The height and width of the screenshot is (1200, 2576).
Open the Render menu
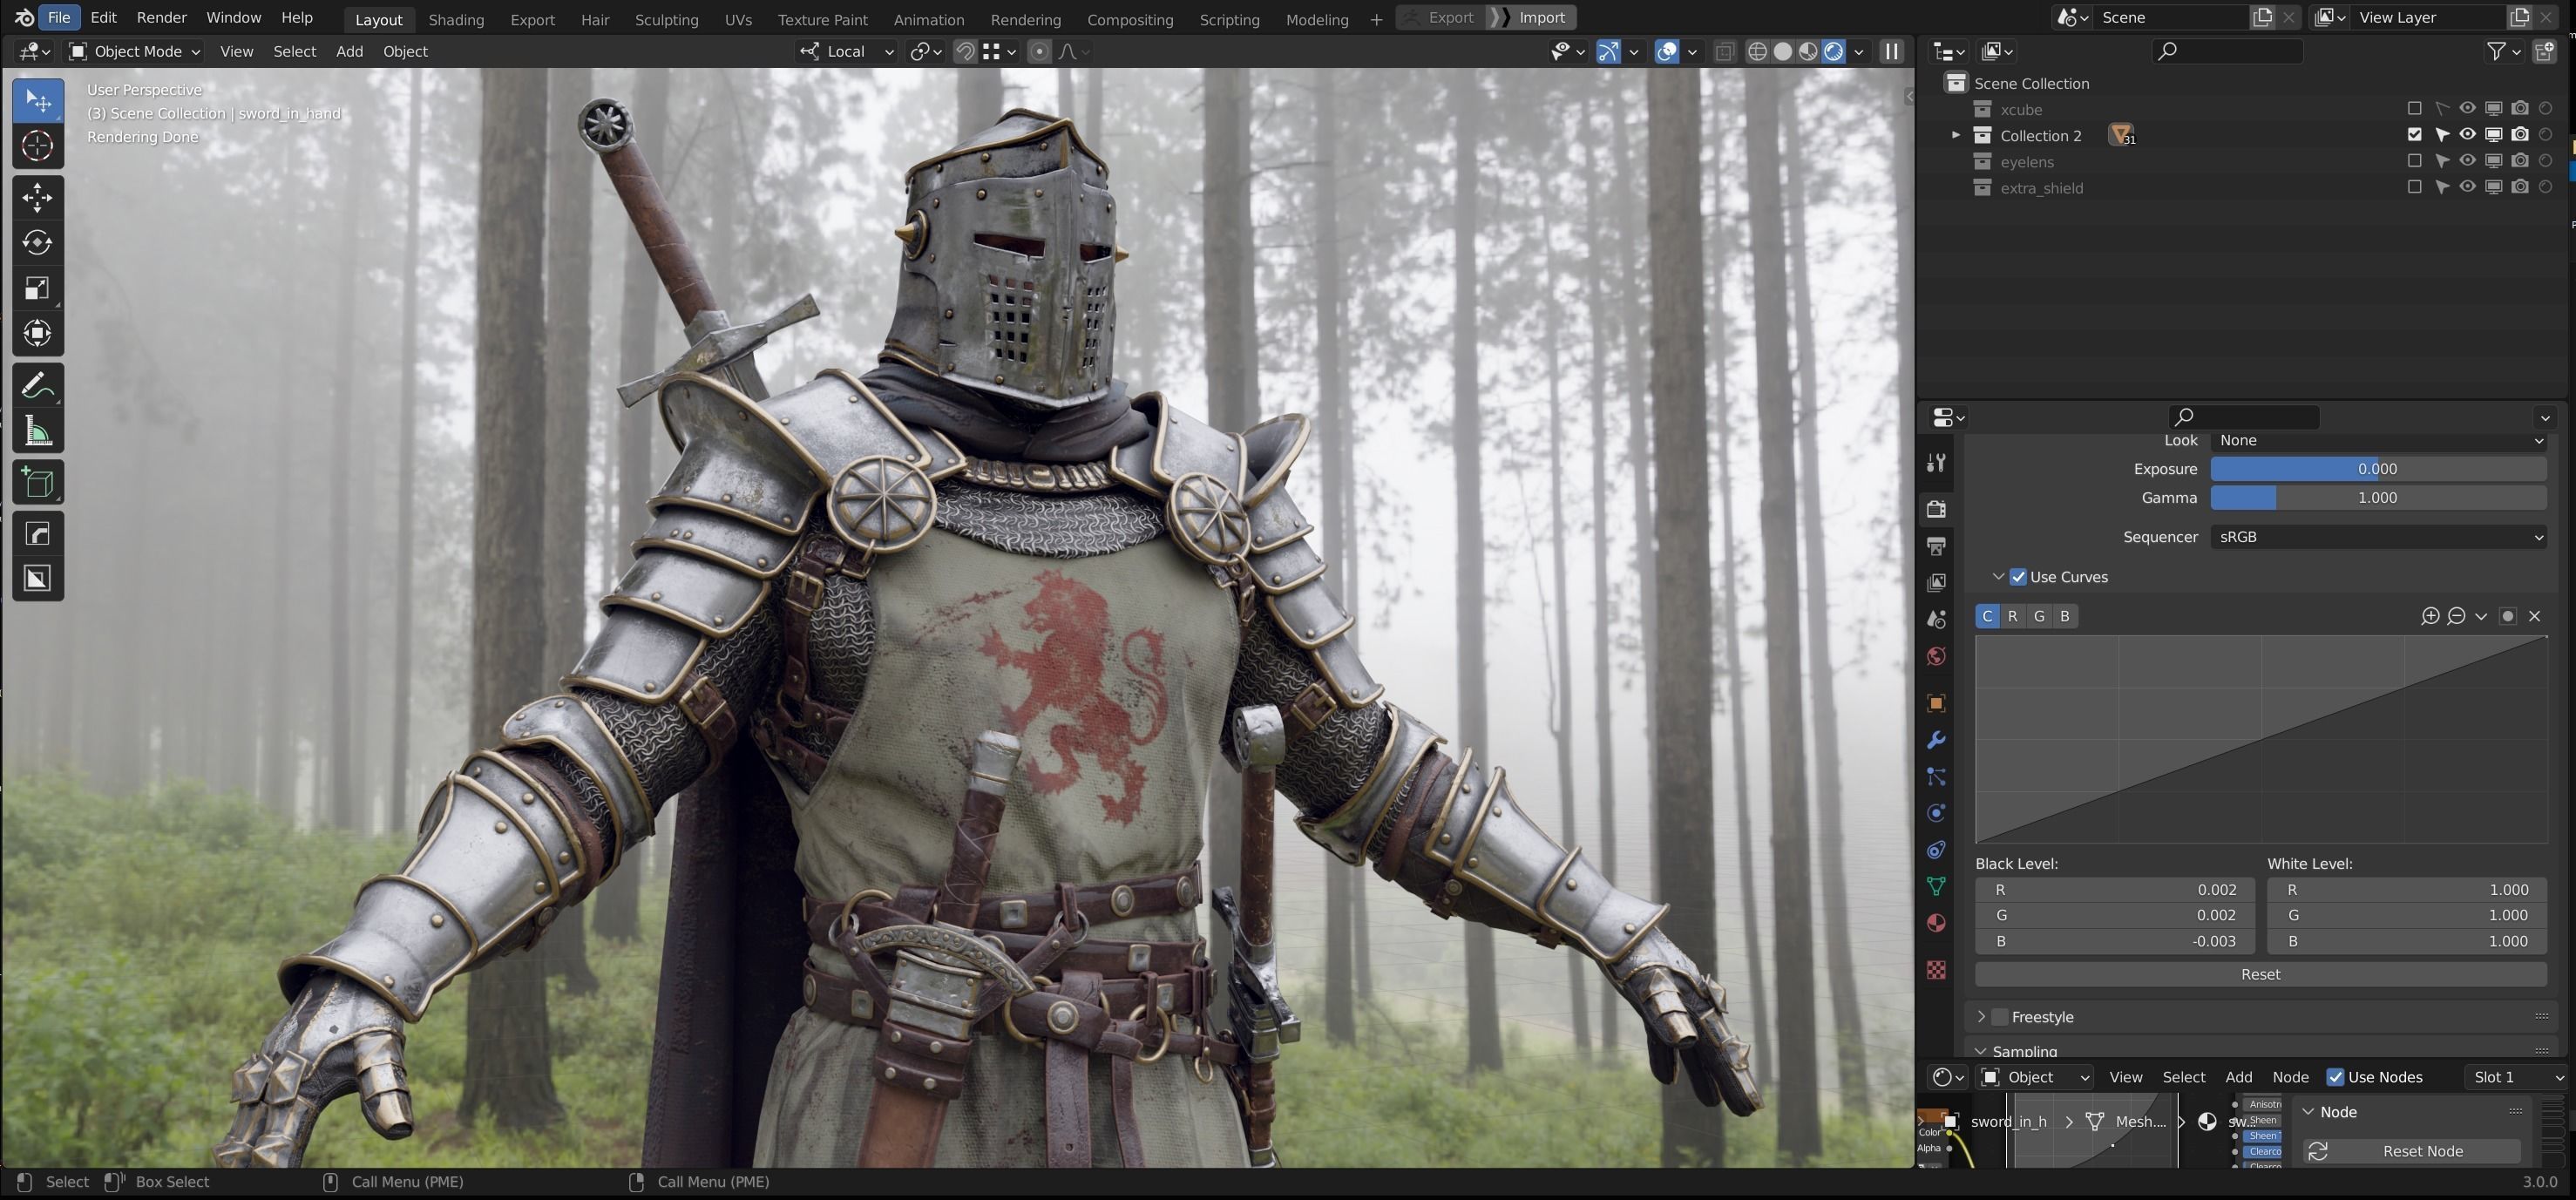[x=161, y=18]
